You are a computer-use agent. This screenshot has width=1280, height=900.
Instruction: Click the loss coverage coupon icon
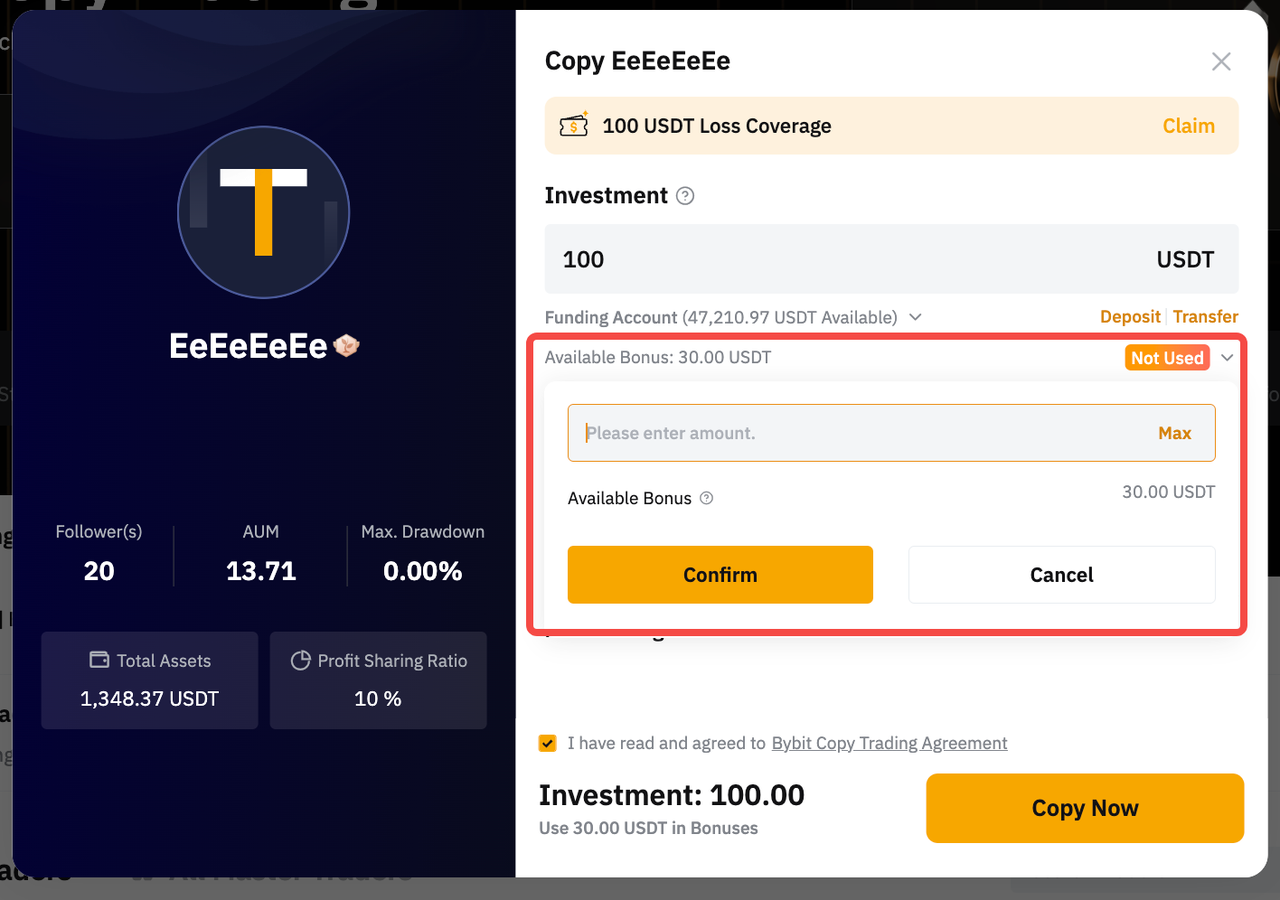(x=574, y=126)
